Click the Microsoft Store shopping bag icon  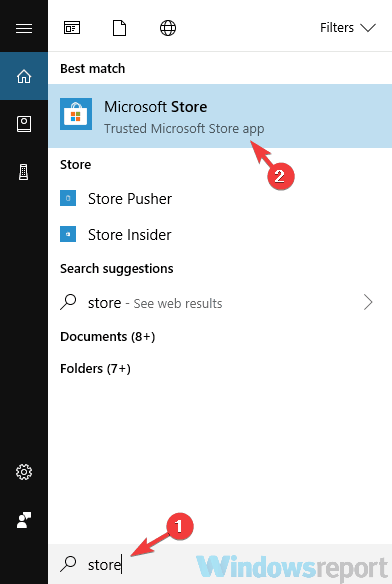pyautogui.click(x=76, y=114)
